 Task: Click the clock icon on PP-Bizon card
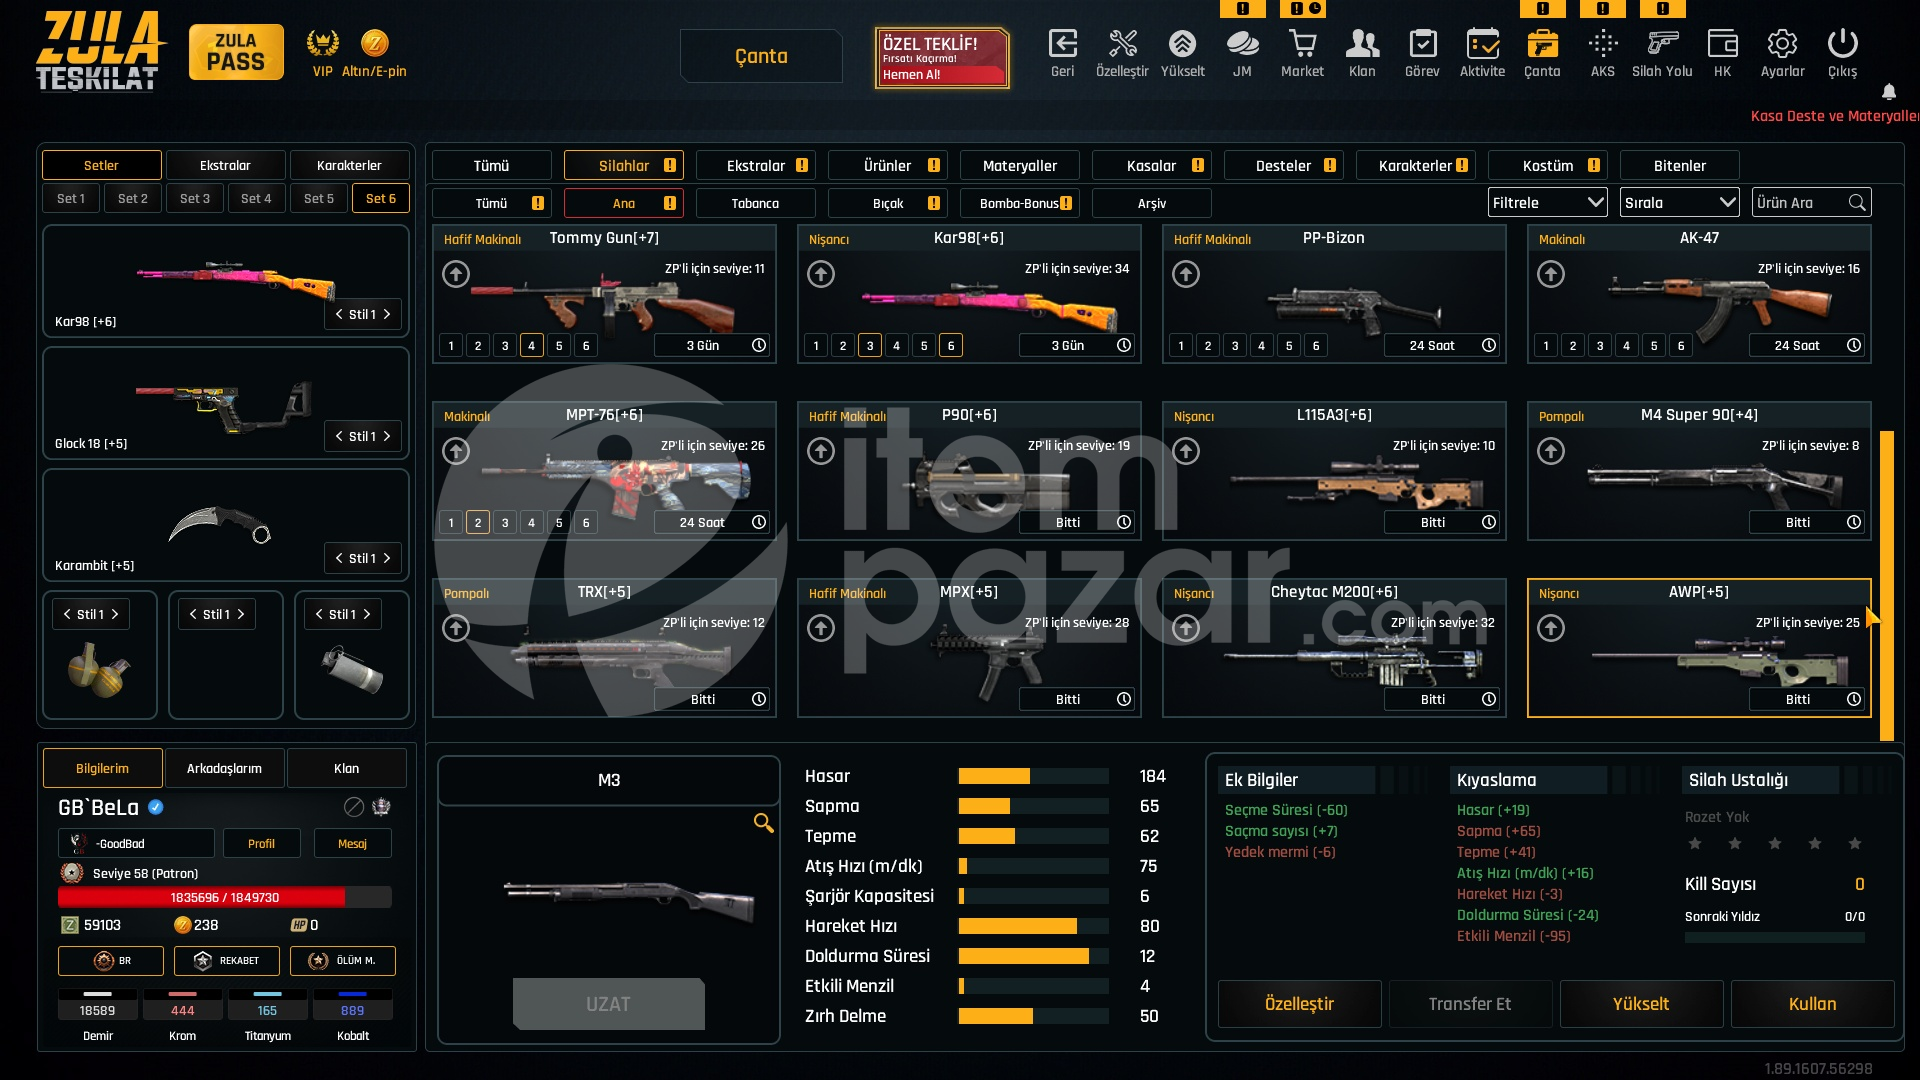1489,345
